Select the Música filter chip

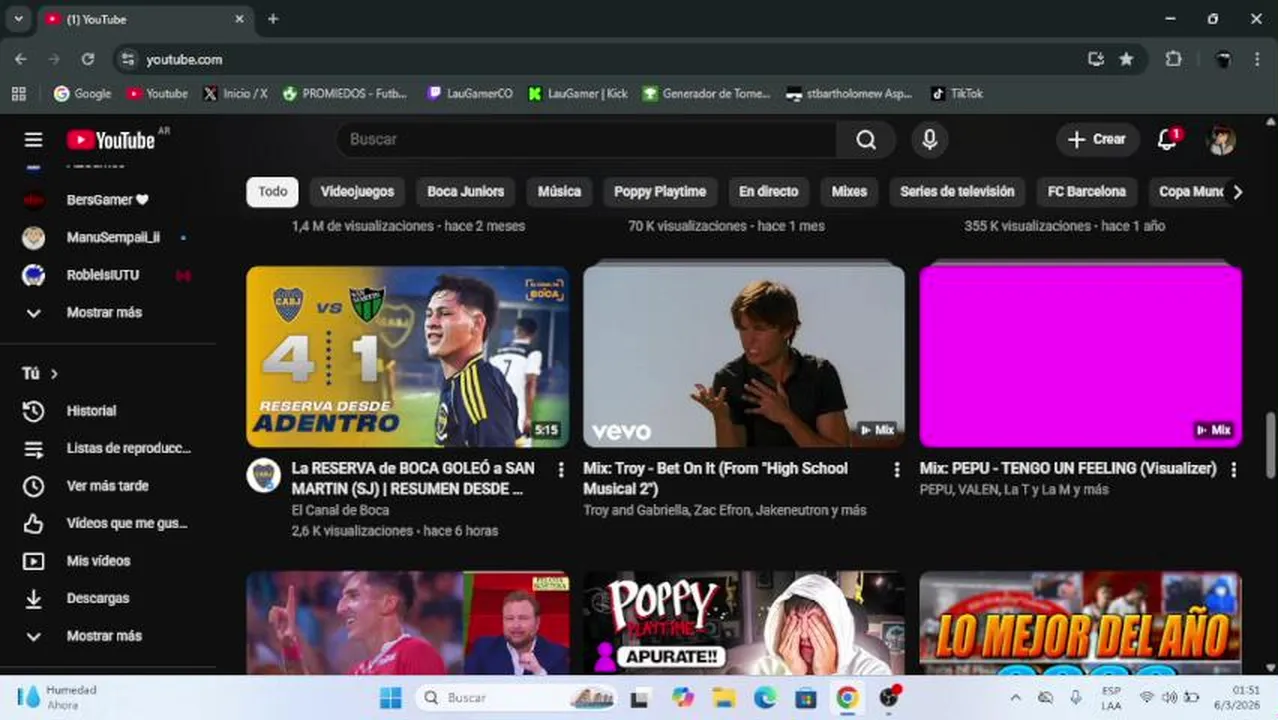pos(559,192)
